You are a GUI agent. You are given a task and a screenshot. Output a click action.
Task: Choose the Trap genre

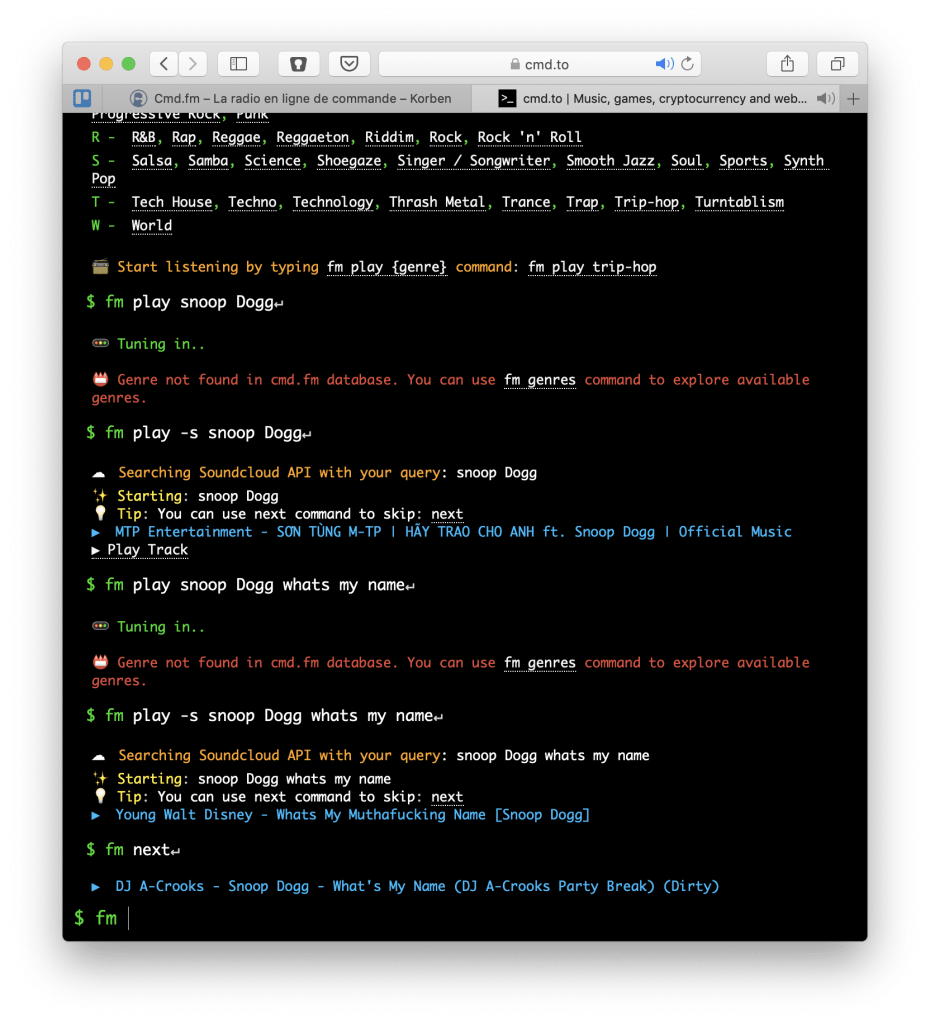(583, 202)
